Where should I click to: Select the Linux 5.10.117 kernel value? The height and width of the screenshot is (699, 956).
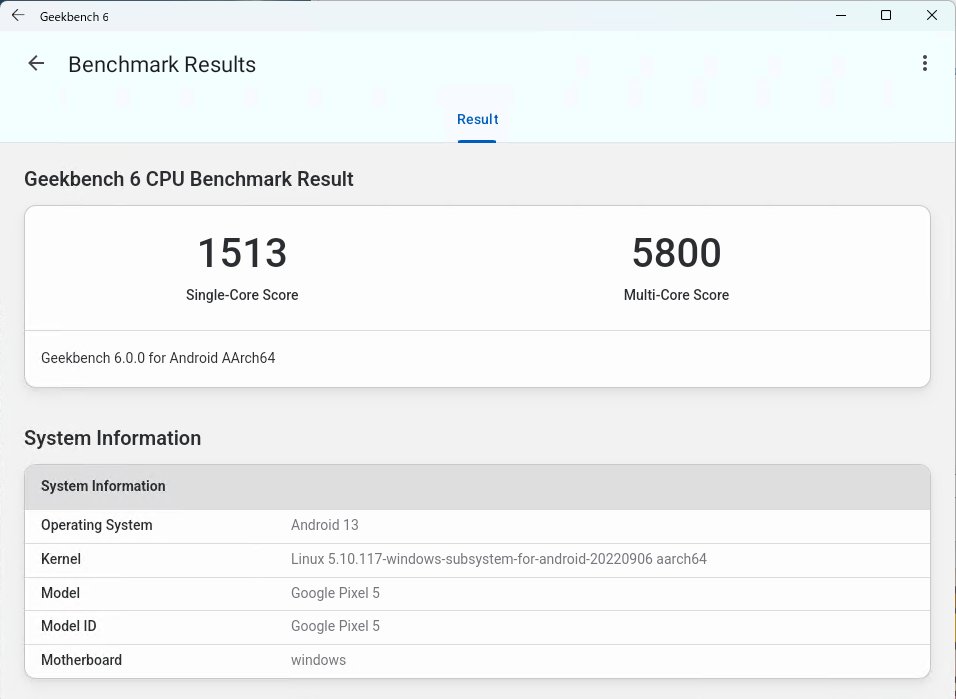click(x=499, y=559)
